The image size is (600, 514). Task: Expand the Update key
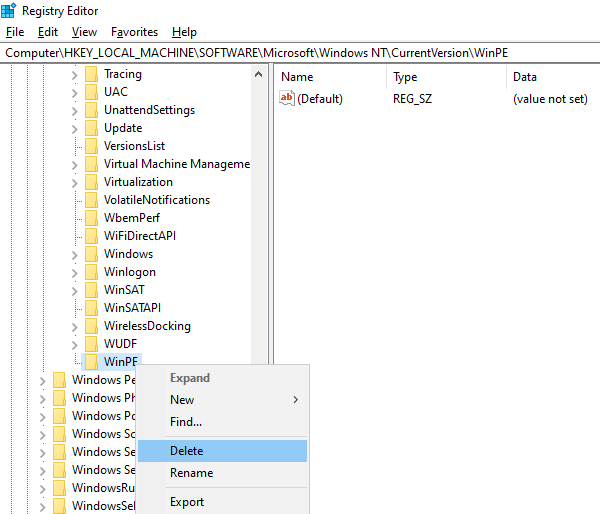coord(75,129)
